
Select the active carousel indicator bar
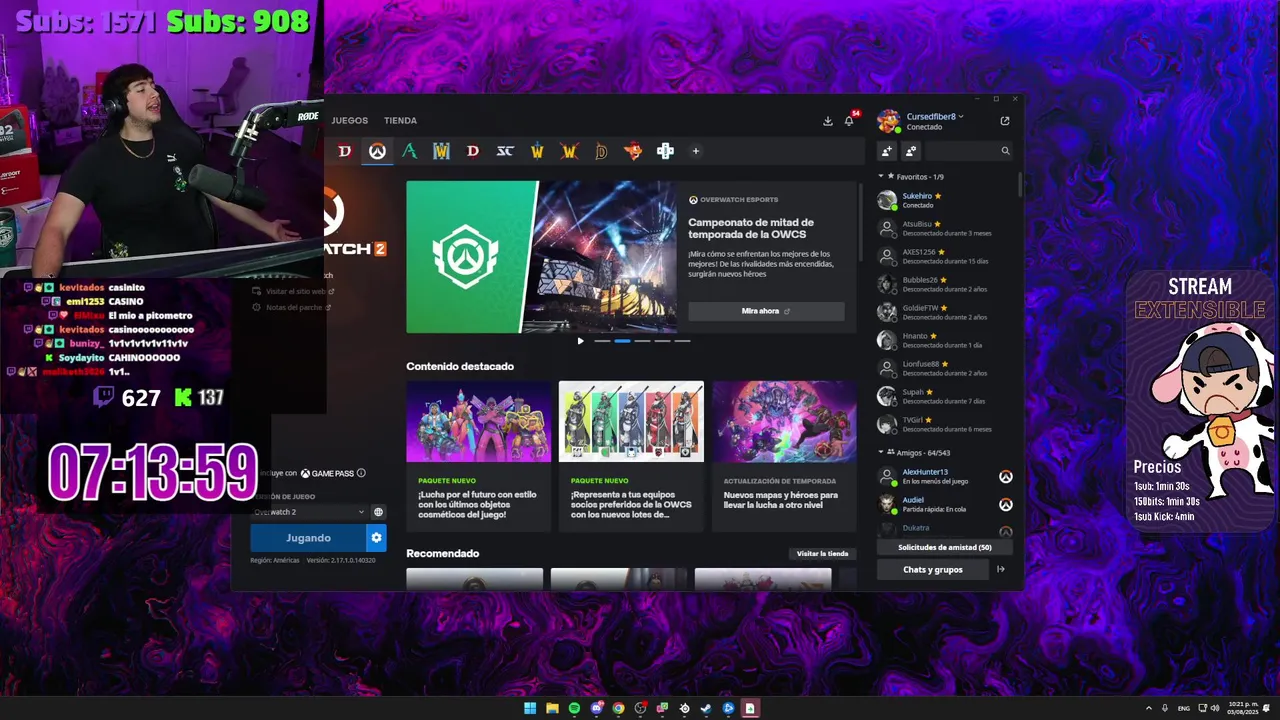click(x=622, y=341)
